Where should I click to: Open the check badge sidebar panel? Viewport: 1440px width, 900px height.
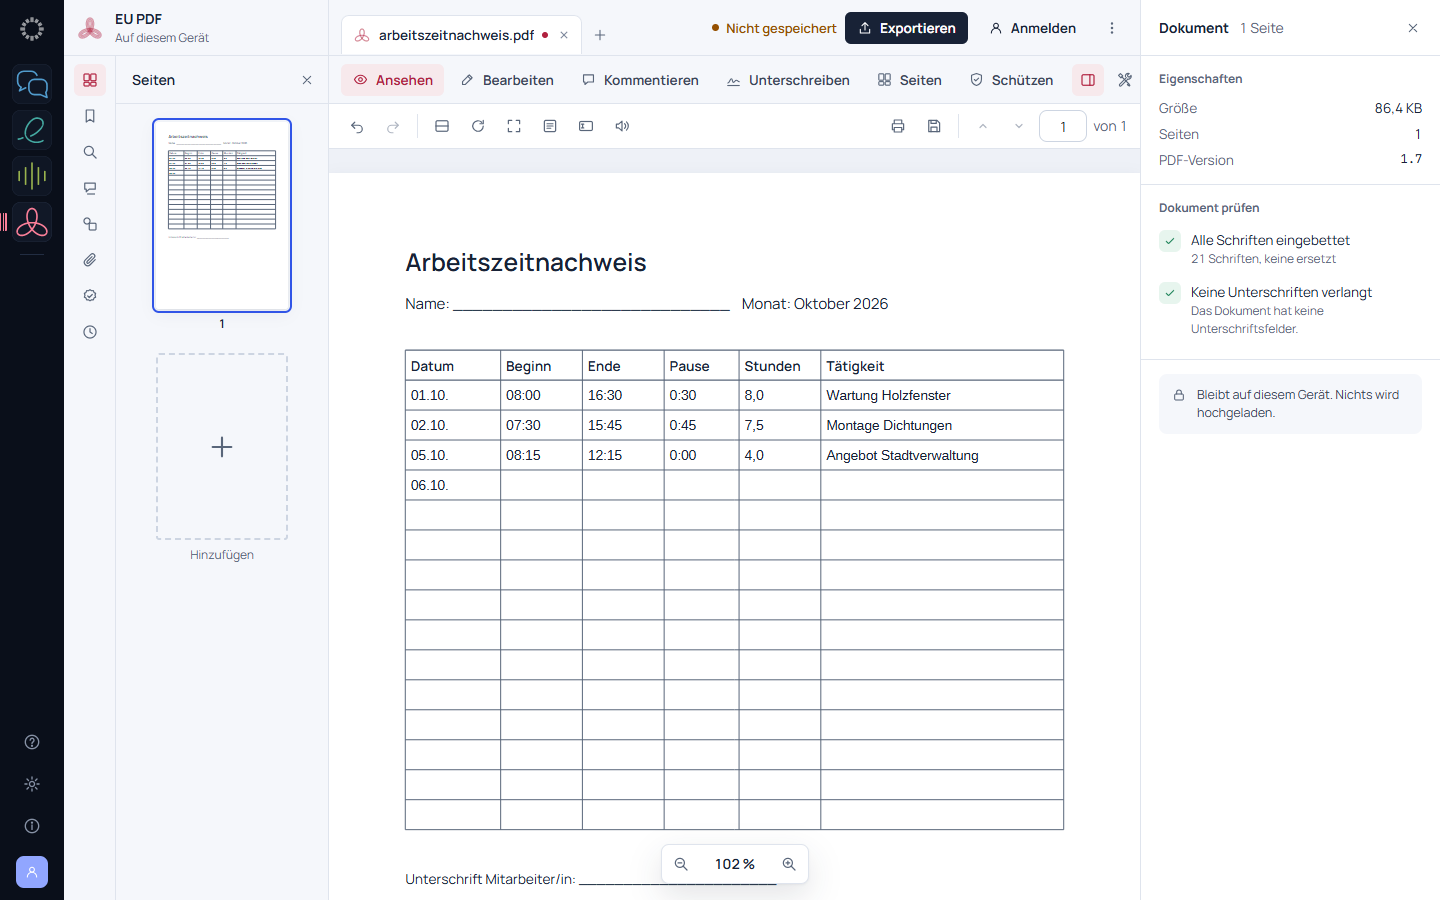tap(90, 296)
